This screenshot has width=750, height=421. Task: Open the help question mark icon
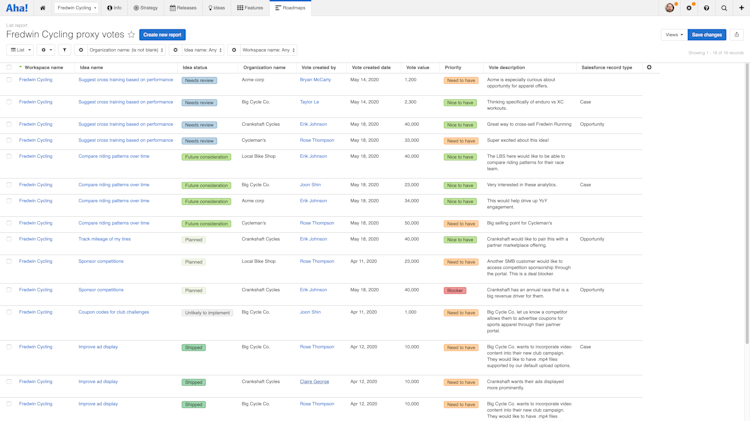[x=706, y=8]
